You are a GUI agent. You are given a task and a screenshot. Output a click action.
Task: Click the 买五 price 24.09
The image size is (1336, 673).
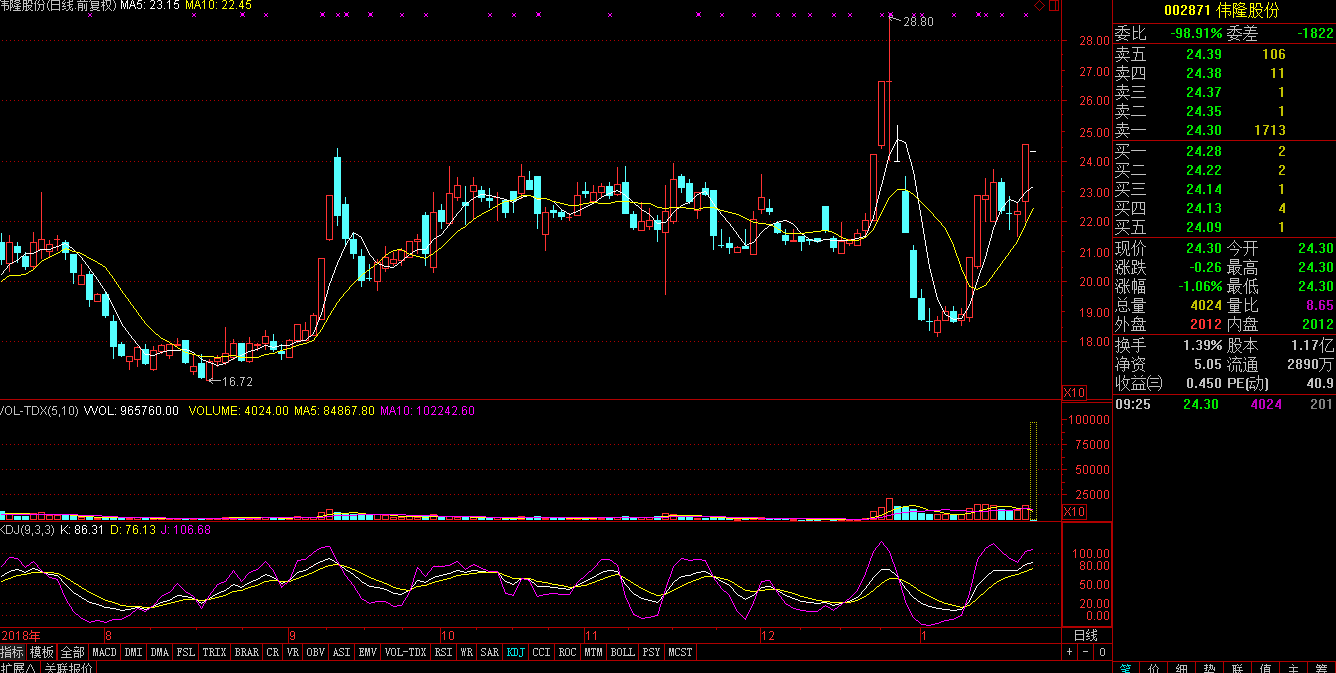1203,227
